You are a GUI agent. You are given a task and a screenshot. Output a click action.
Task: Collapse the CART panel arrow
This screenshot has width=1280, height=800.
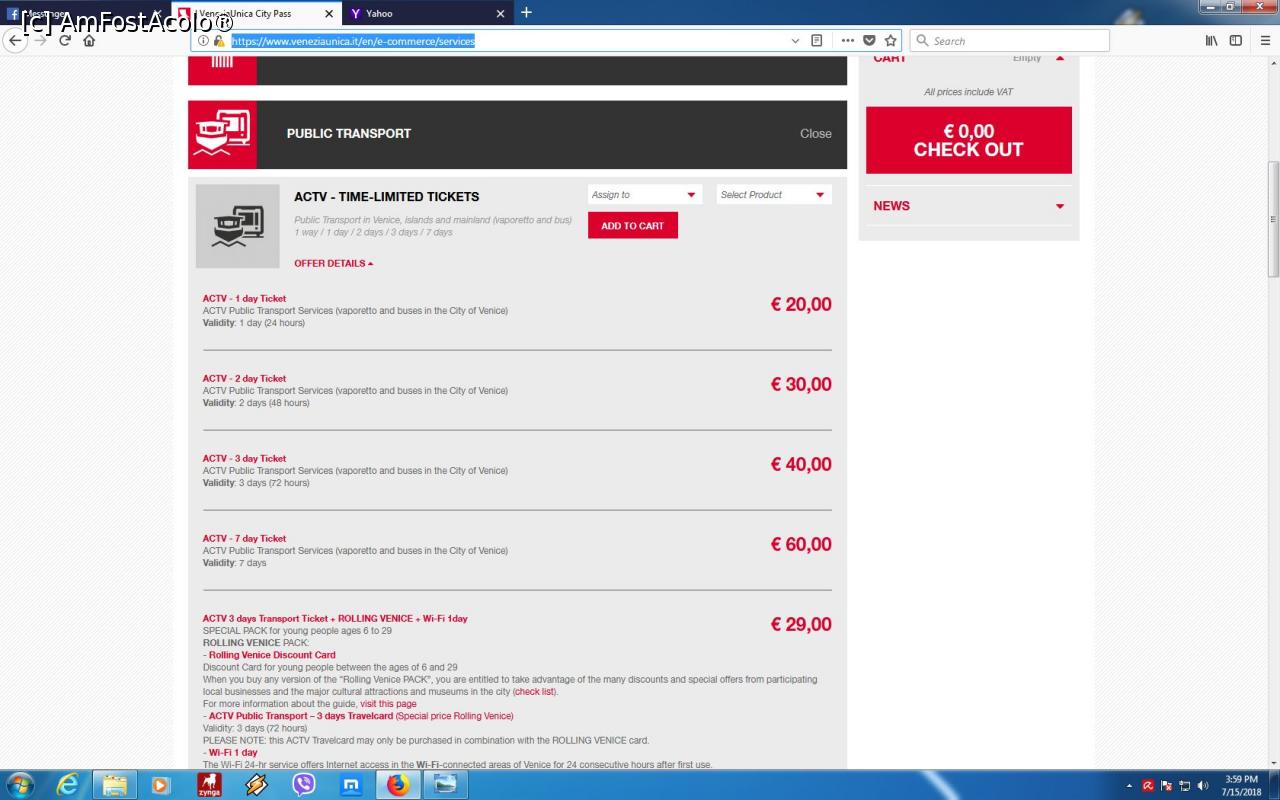coord(1060,59)
